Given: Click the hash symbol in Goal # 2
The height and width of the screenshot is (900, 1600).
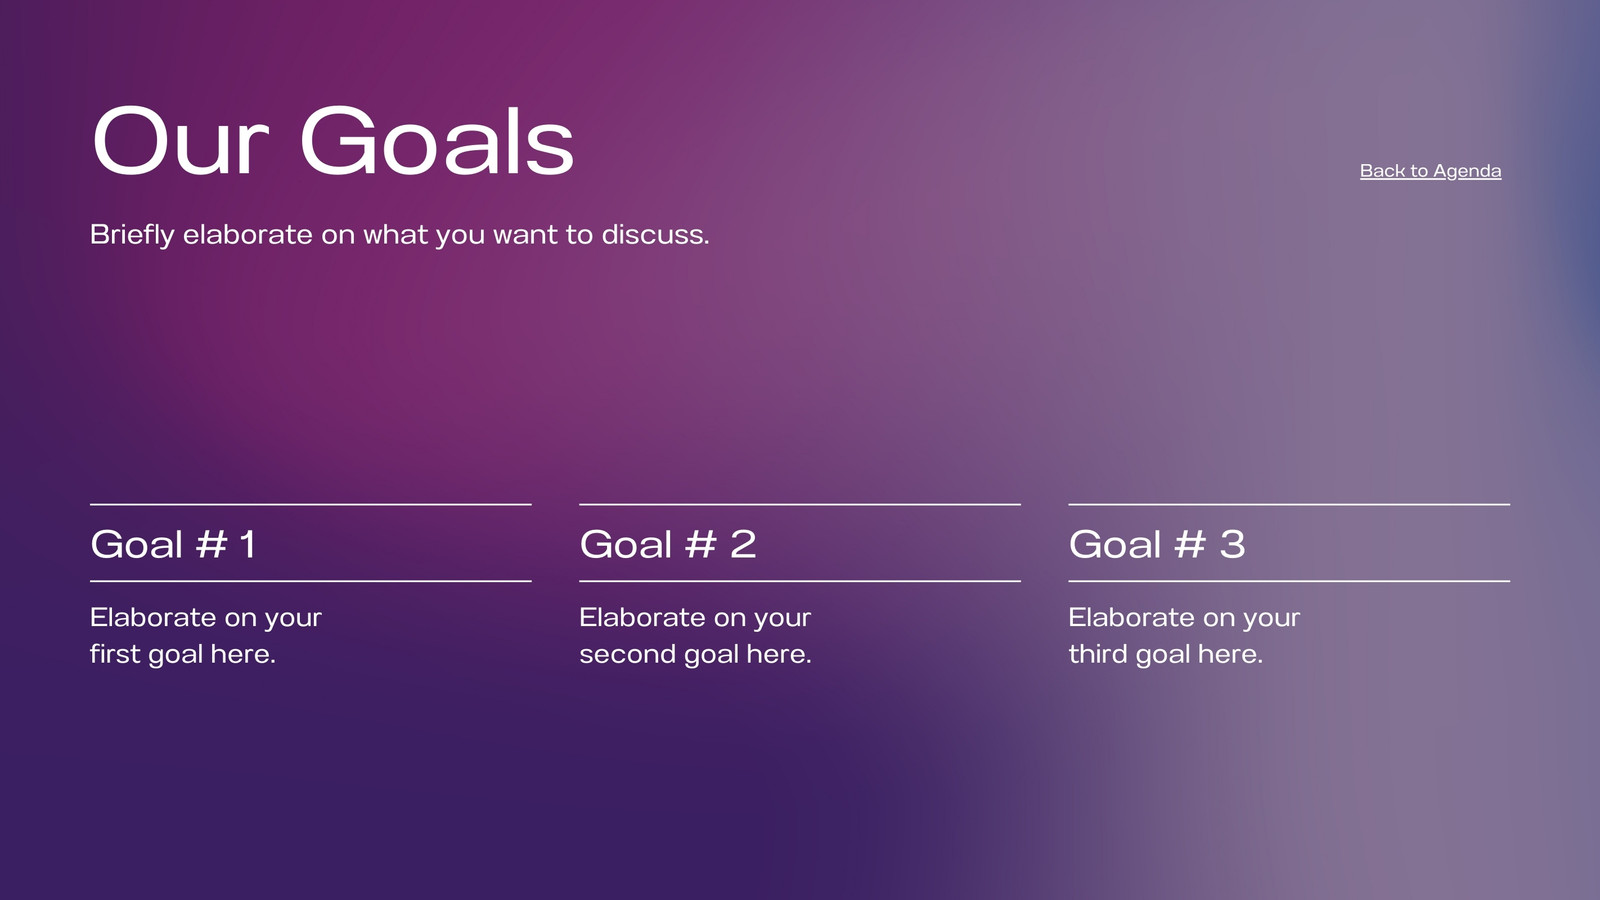Looking at the screenshot, I should tap(701, 544).
